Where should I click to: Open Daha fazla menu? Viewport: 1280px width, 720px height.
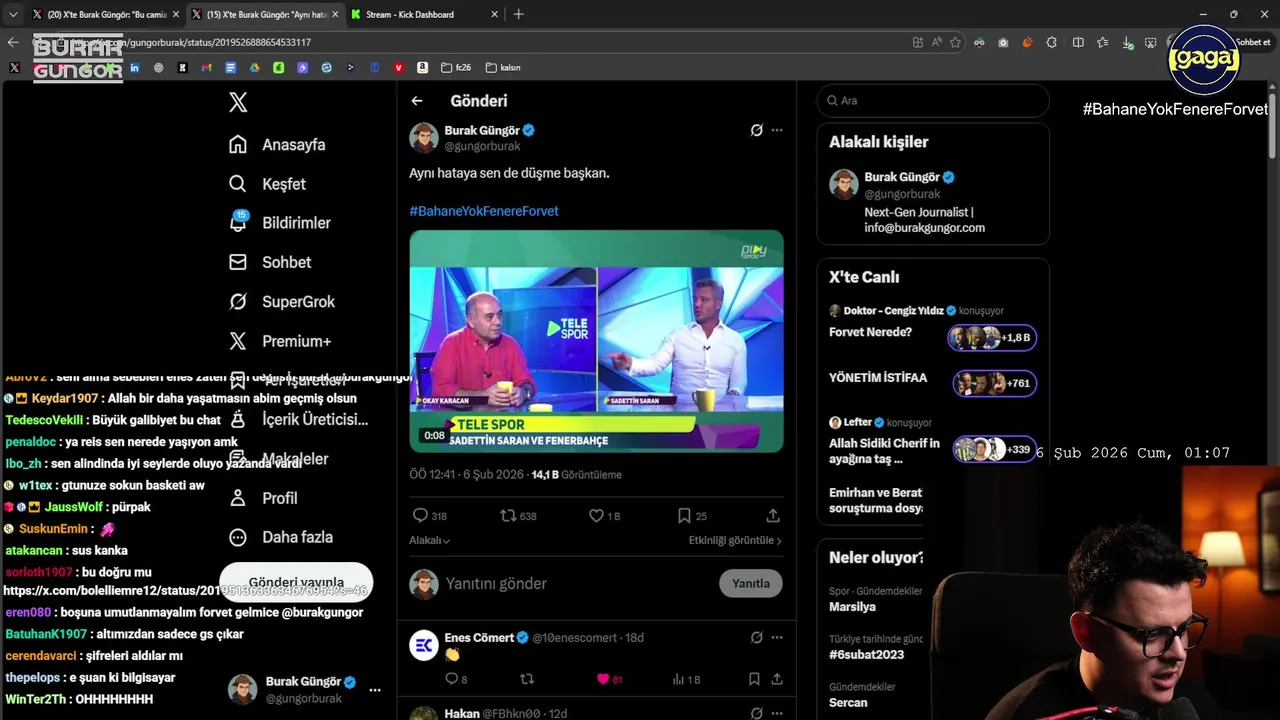pos(280,537)
